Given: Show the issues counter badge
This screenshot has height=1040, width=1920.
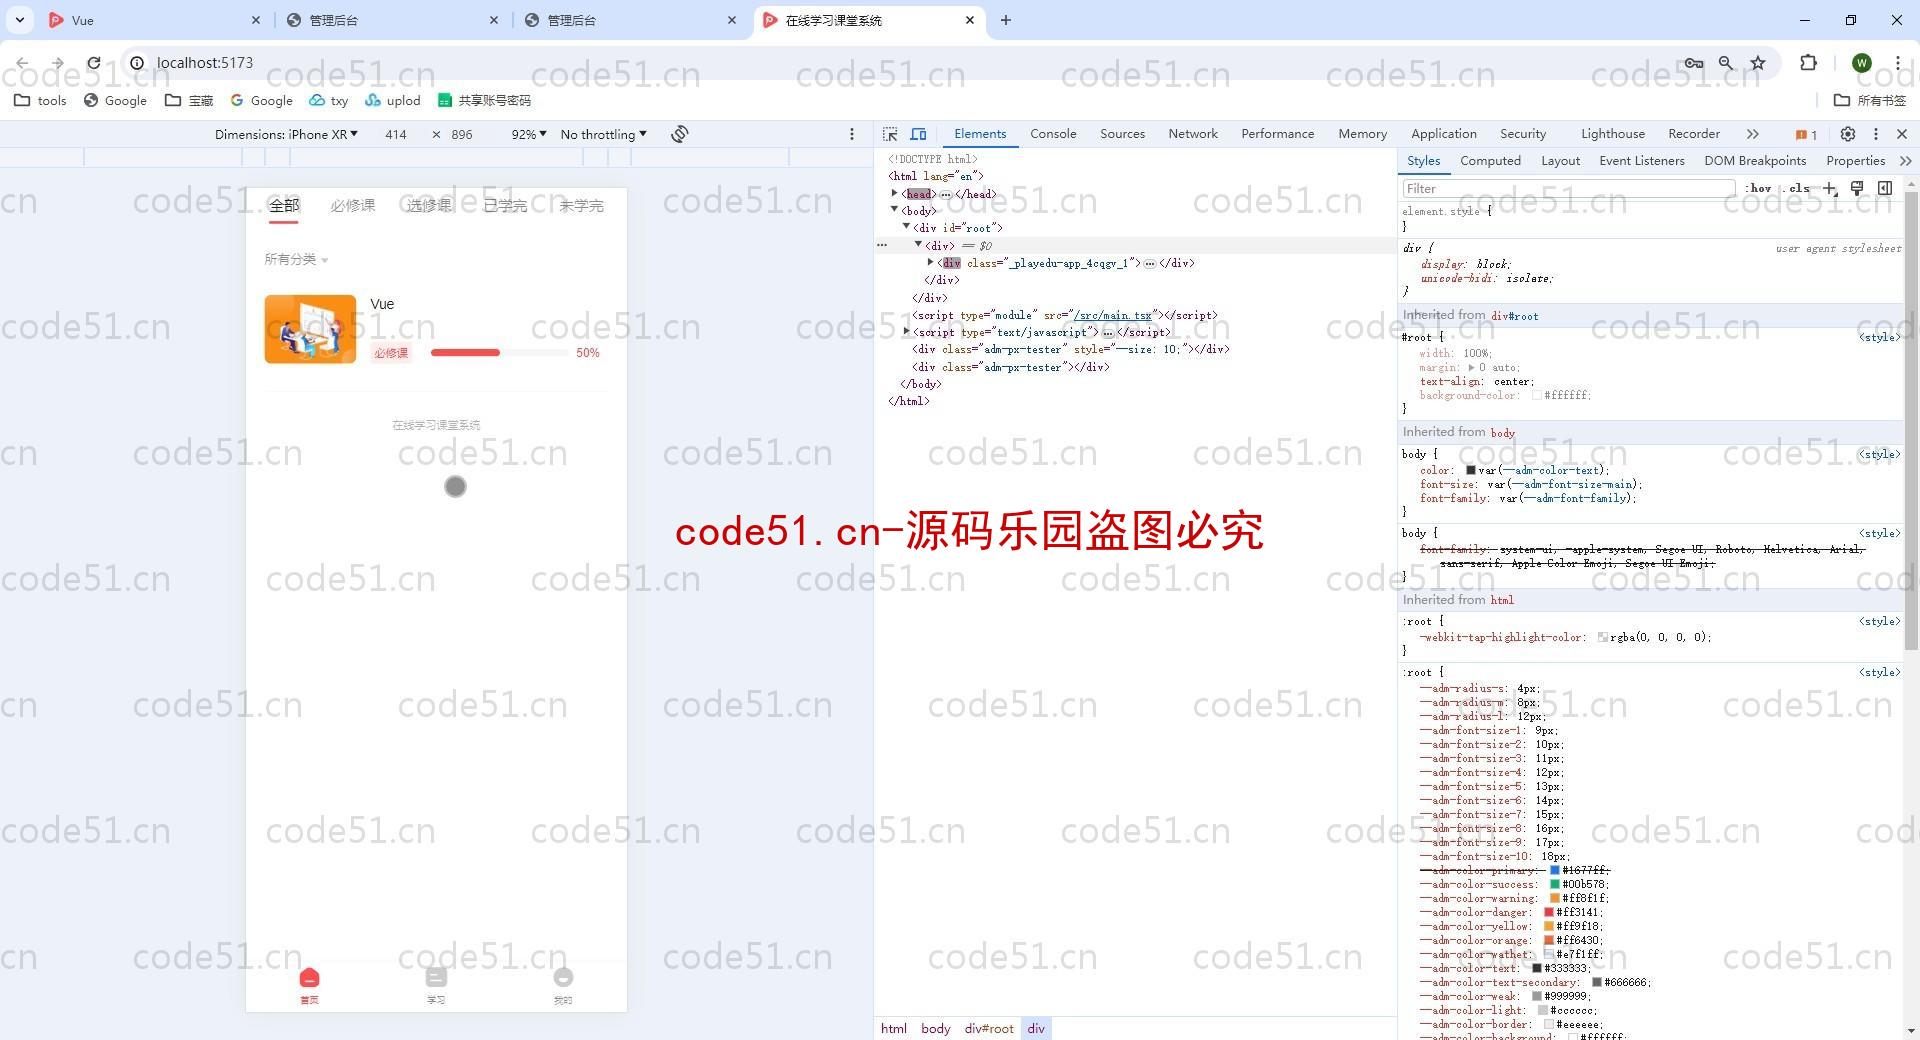Looking at the screenshot, I should 1806,135.
